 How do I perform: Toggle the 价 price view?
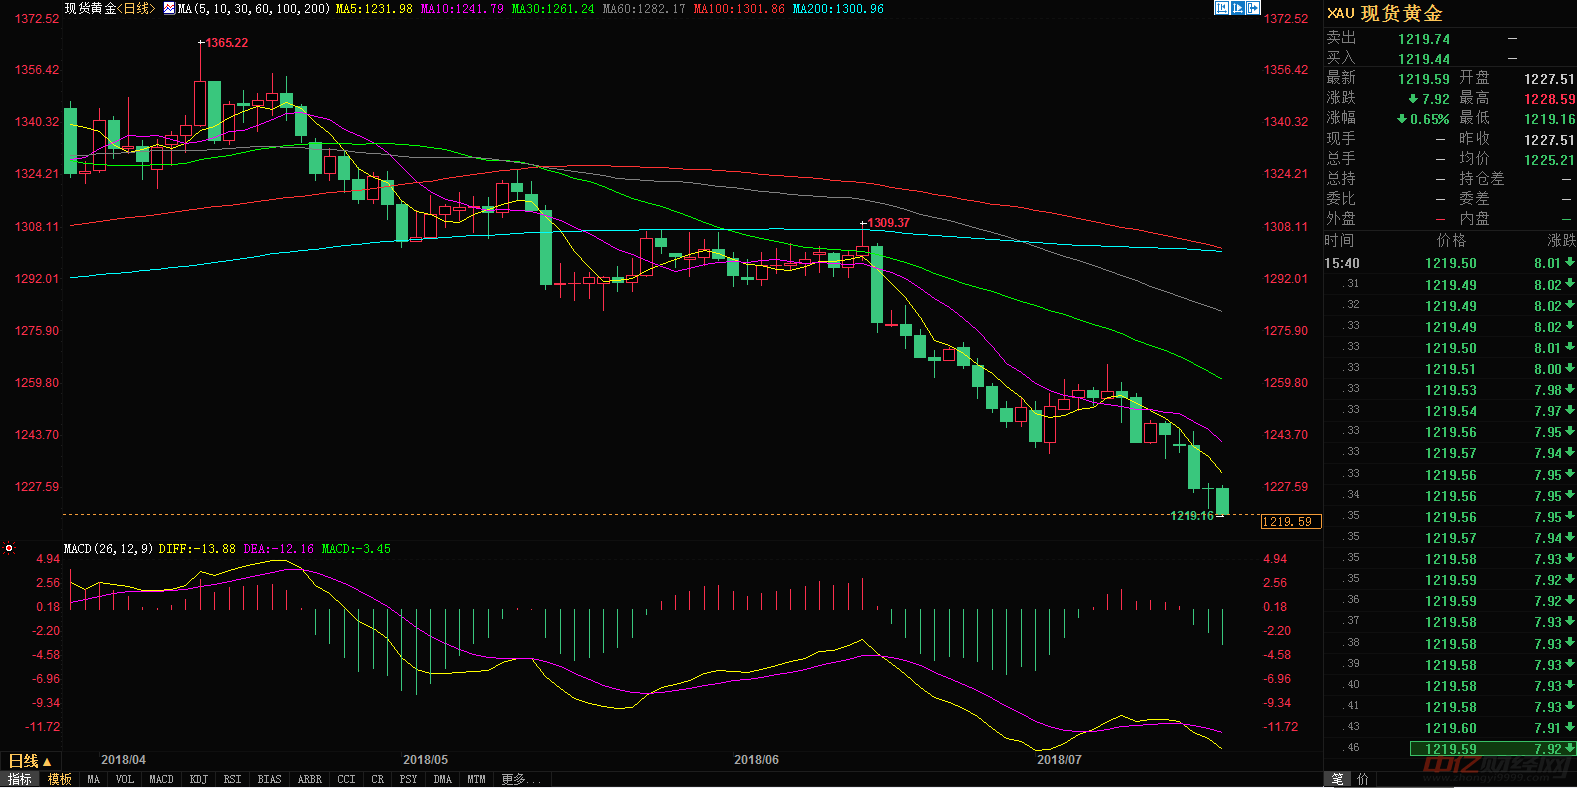(1362, 779)
